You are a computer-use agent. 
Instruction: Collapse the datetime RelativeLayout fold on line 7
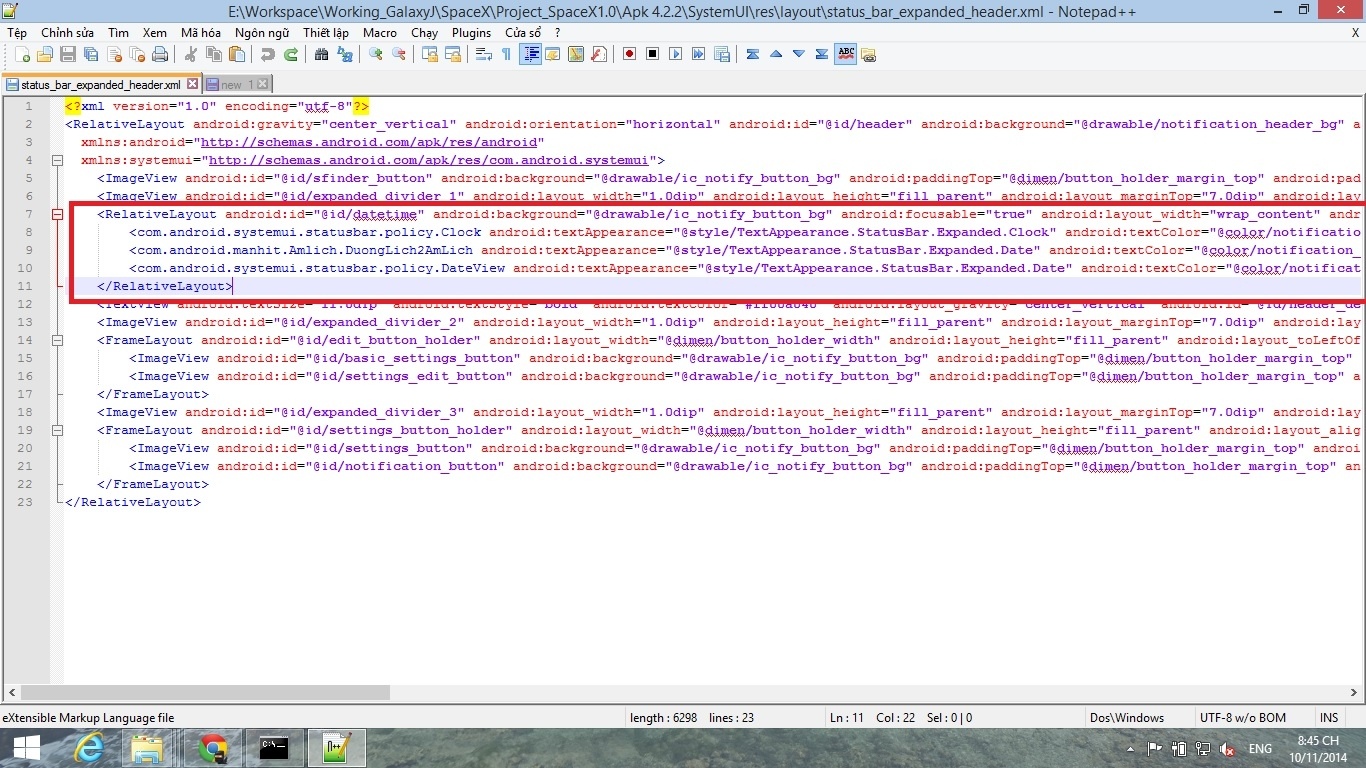click(57, 214)
